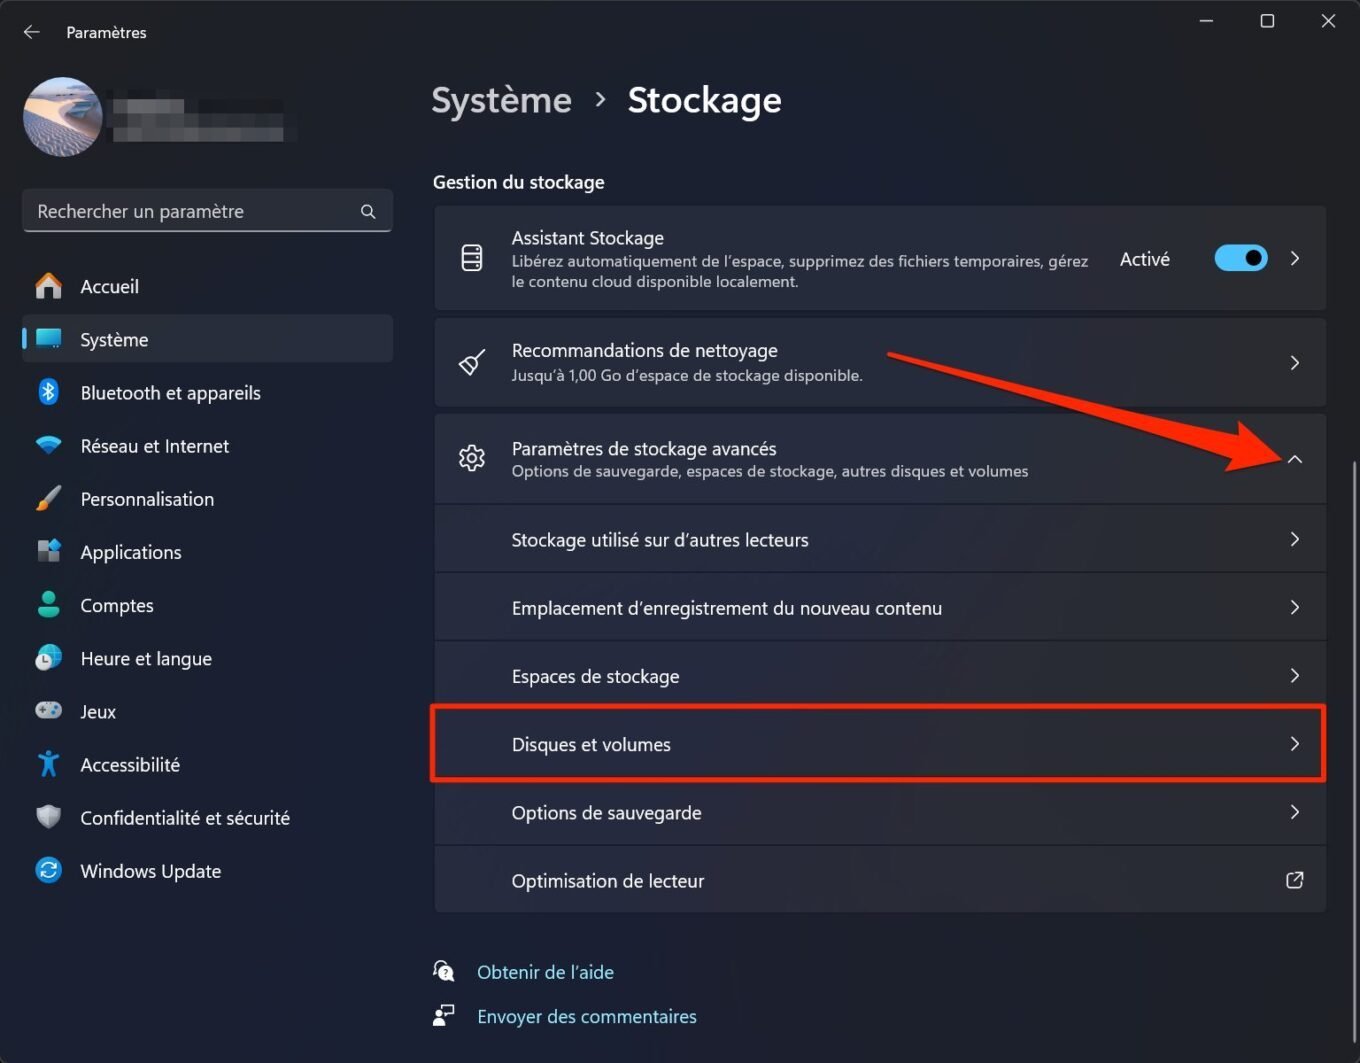Minimize the Paramètres window
1360x1063 pixels.
tap(1207, 21)
